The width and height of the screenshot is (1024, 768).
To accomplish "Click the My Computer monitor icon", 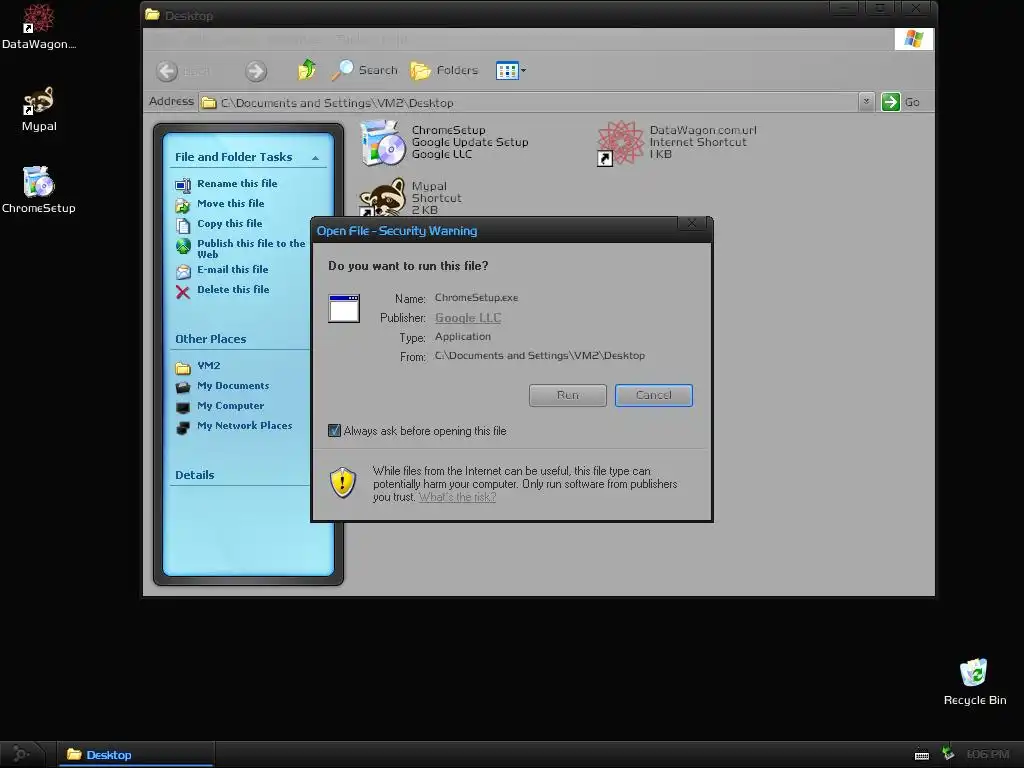I will point(183,407).
